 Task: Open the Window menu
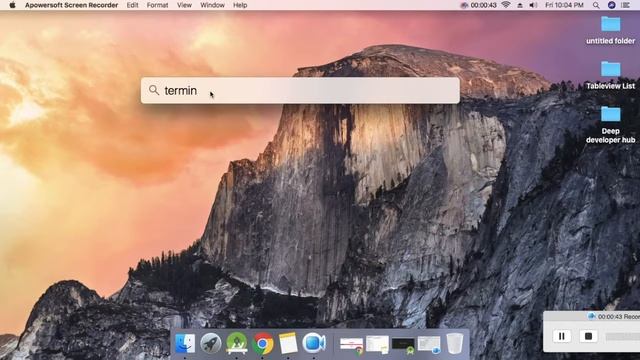[x=212, y=5]
